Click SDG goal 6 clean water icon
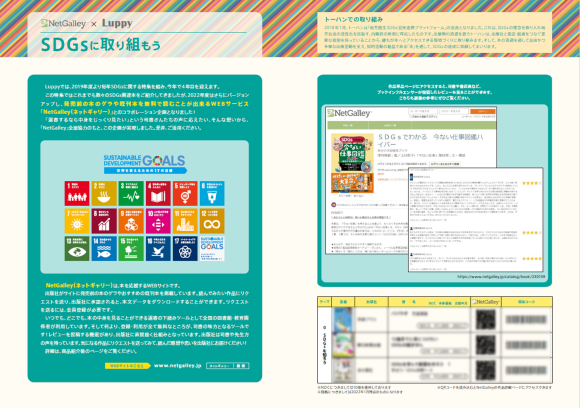Screen dimensions: 580x408 (212, 193)
